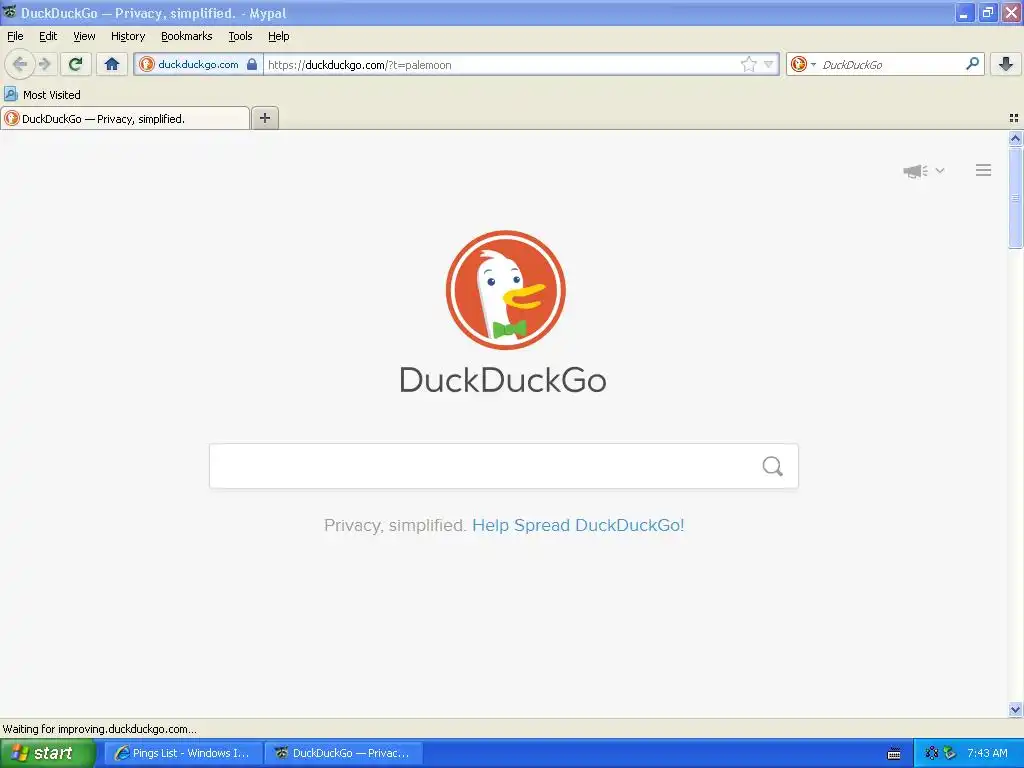The height and width of the screenshot is (768, 1024).
Task: Open URL history dropdown arrow
Action: point(769,64)
